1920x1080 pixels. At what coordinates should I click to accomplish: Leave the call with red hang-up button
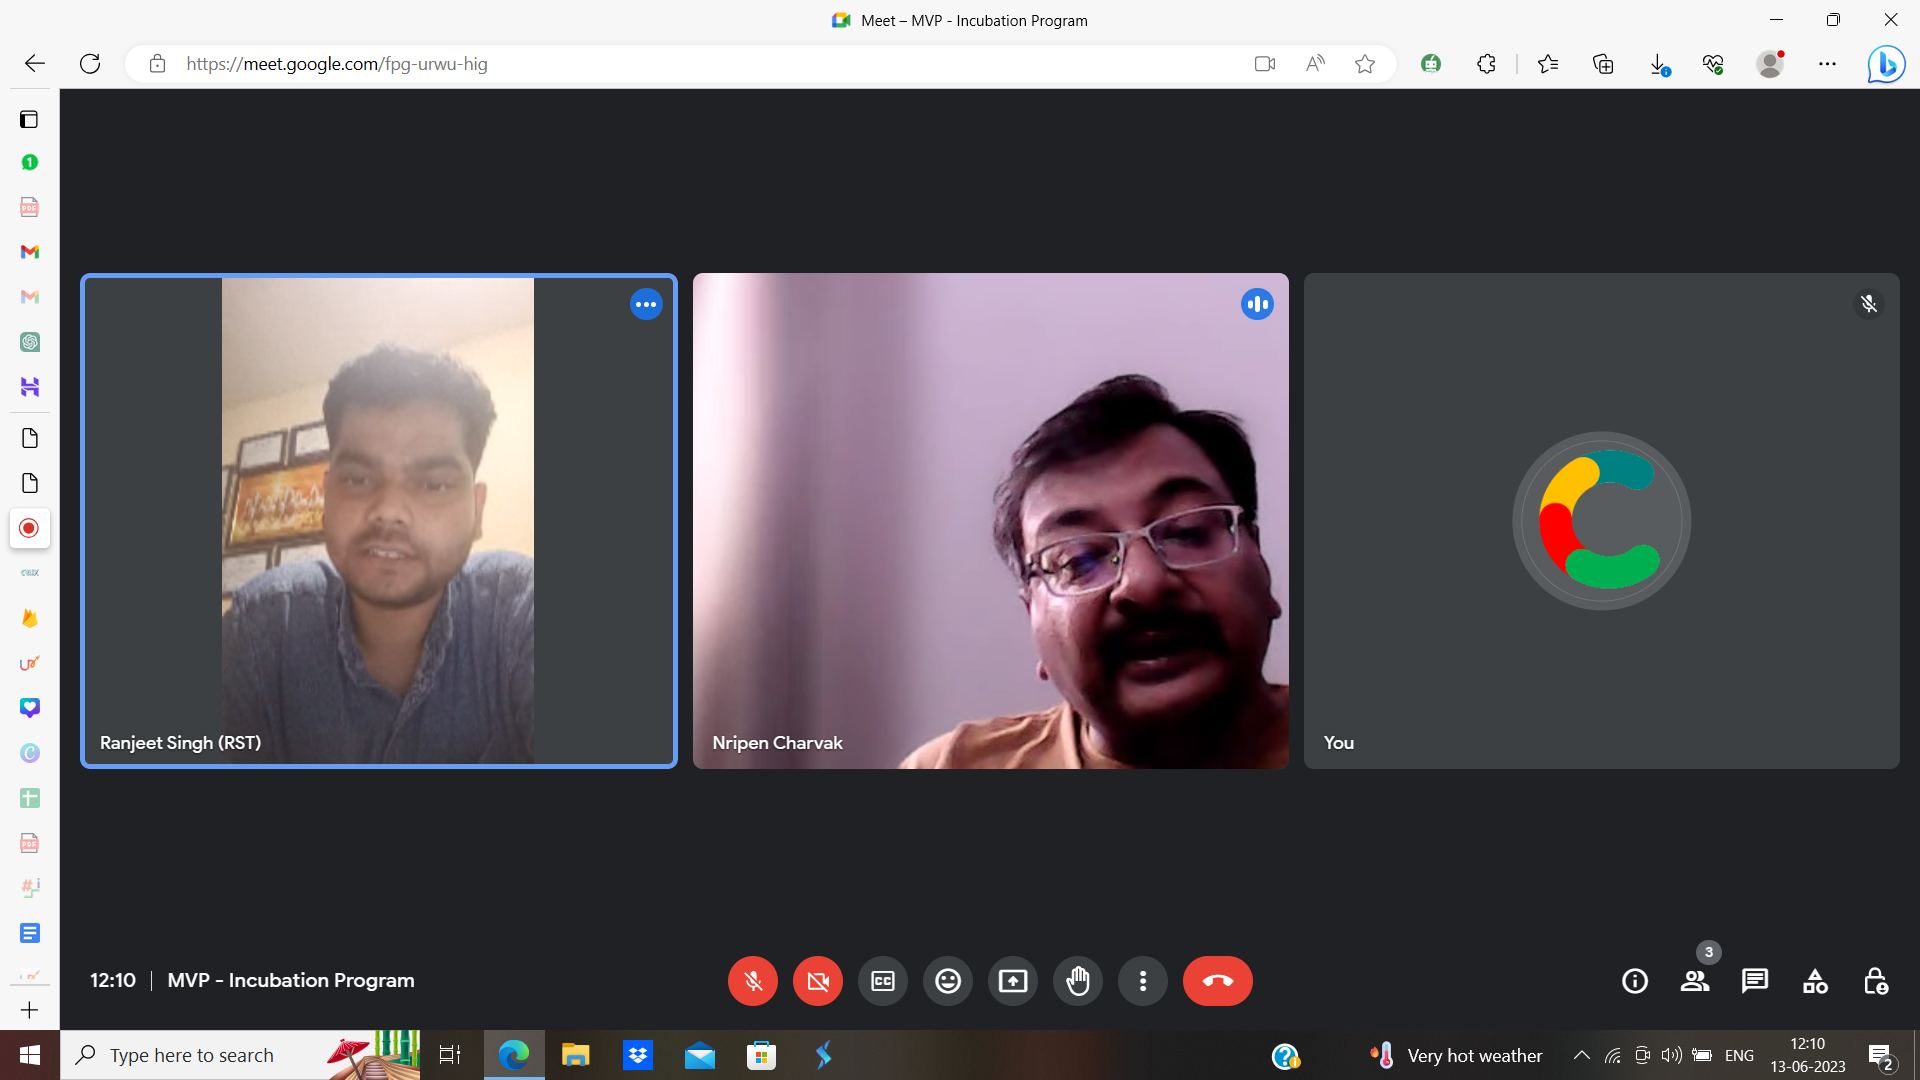[x=1217, y=981]
